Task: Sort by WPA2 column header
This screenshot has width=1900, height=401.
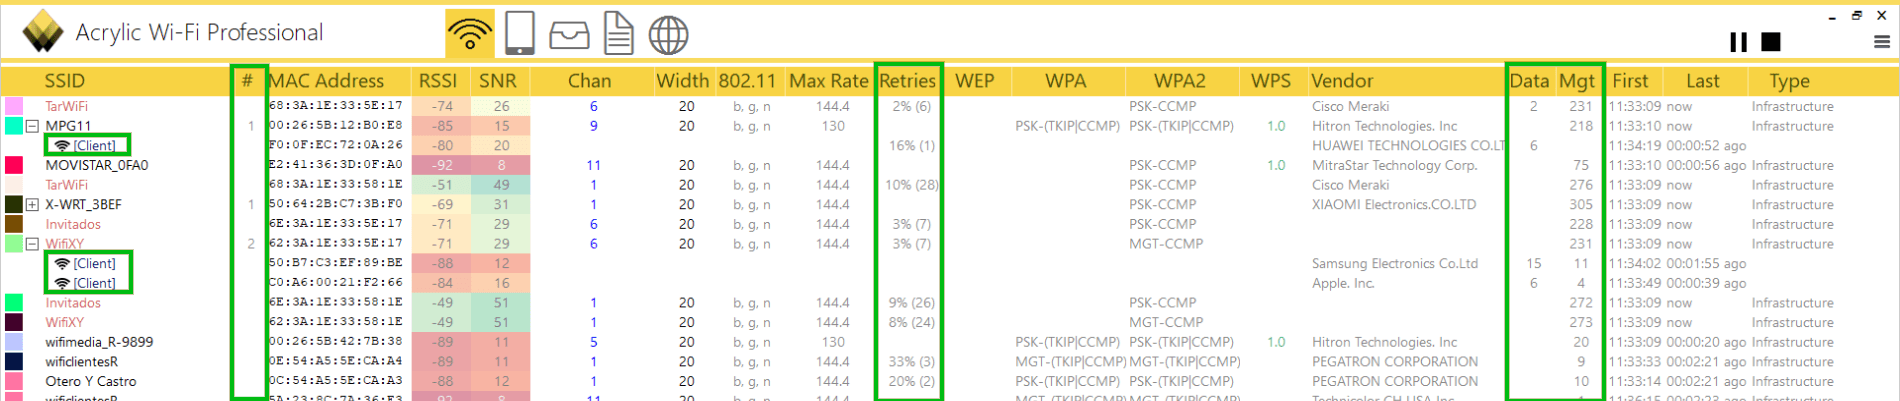Action: [x=1180, y=81]
